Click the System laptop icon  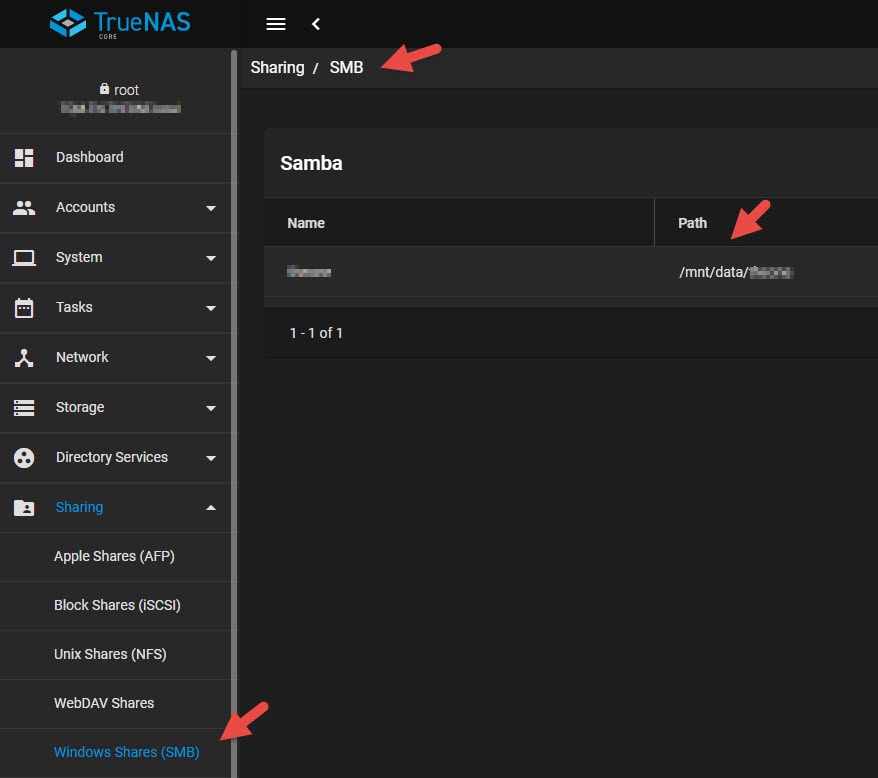point(24,258)
